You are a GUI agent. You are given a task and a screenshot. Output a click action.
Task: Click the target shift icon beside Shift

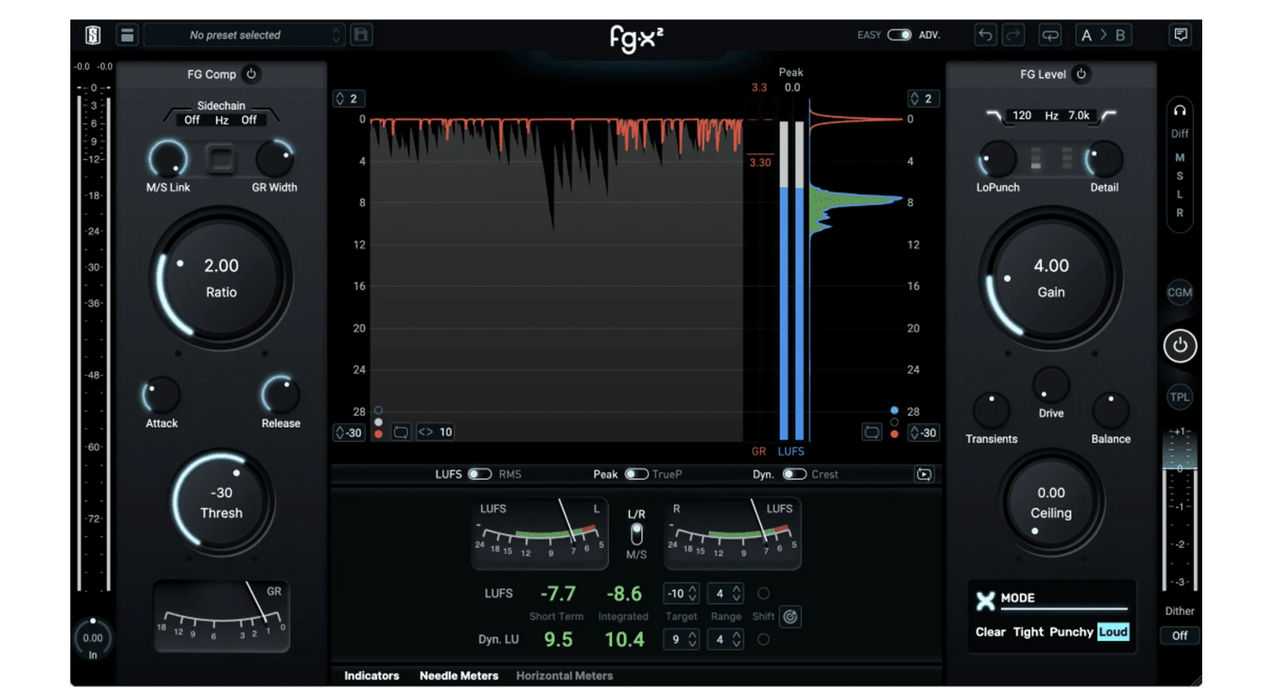click(790, 617)
